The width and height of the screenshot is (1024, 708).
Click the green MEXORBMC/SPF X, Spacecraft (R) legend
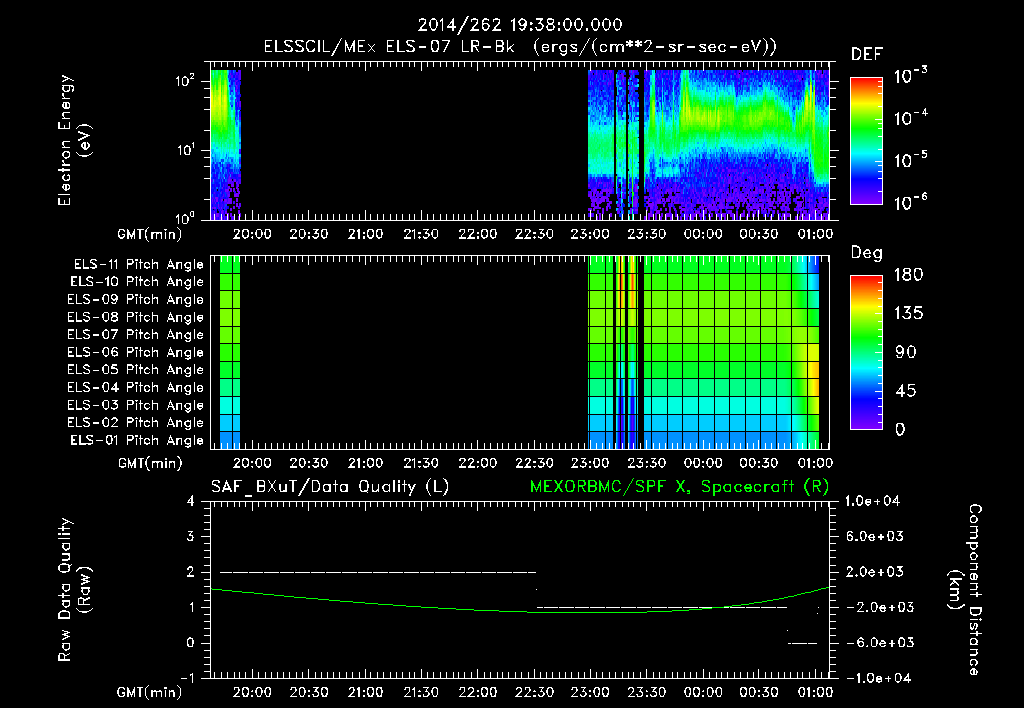pos(679,487)
